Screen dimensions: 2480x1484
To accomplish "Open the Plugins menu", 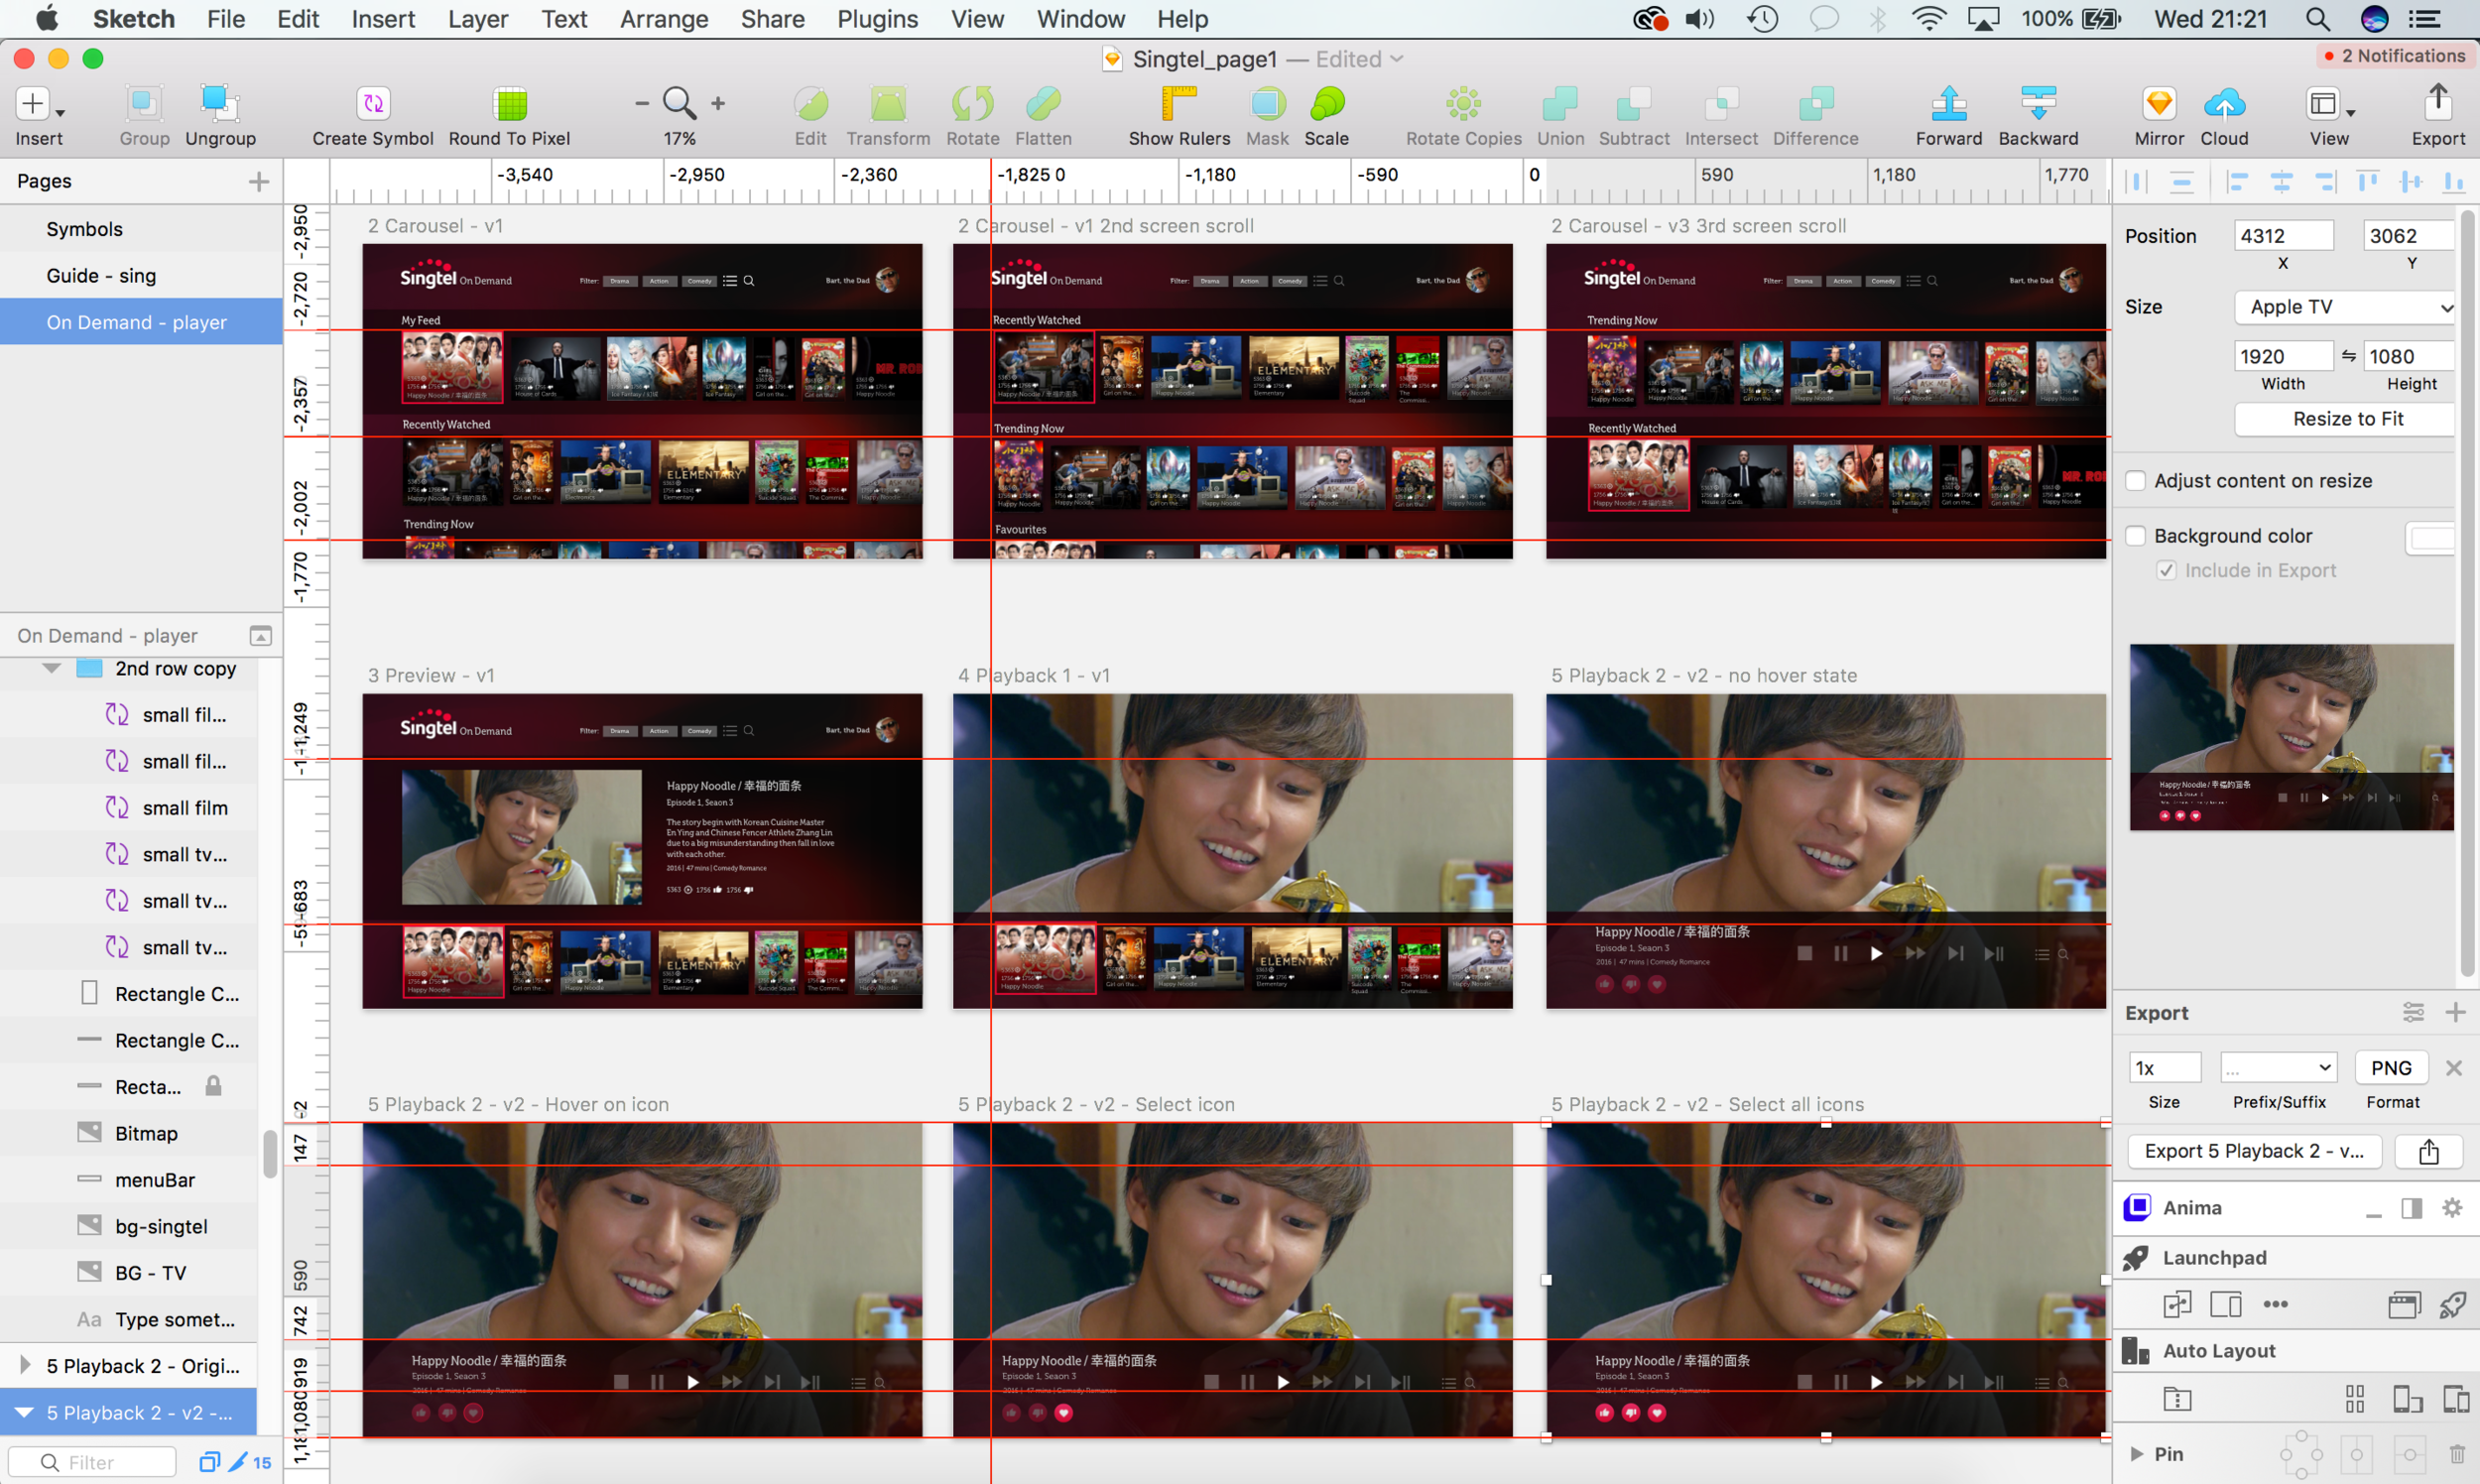I will coord(877,19).
